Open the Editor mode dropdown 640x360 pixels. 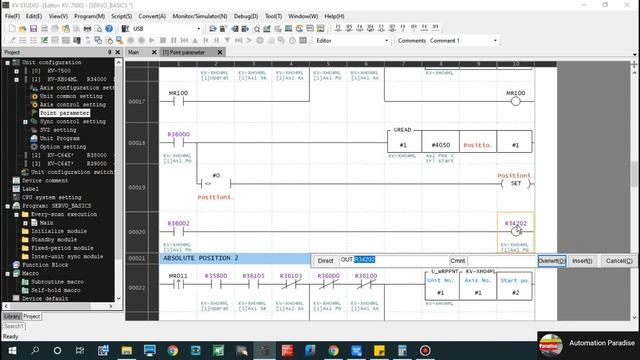pos(386,40)
